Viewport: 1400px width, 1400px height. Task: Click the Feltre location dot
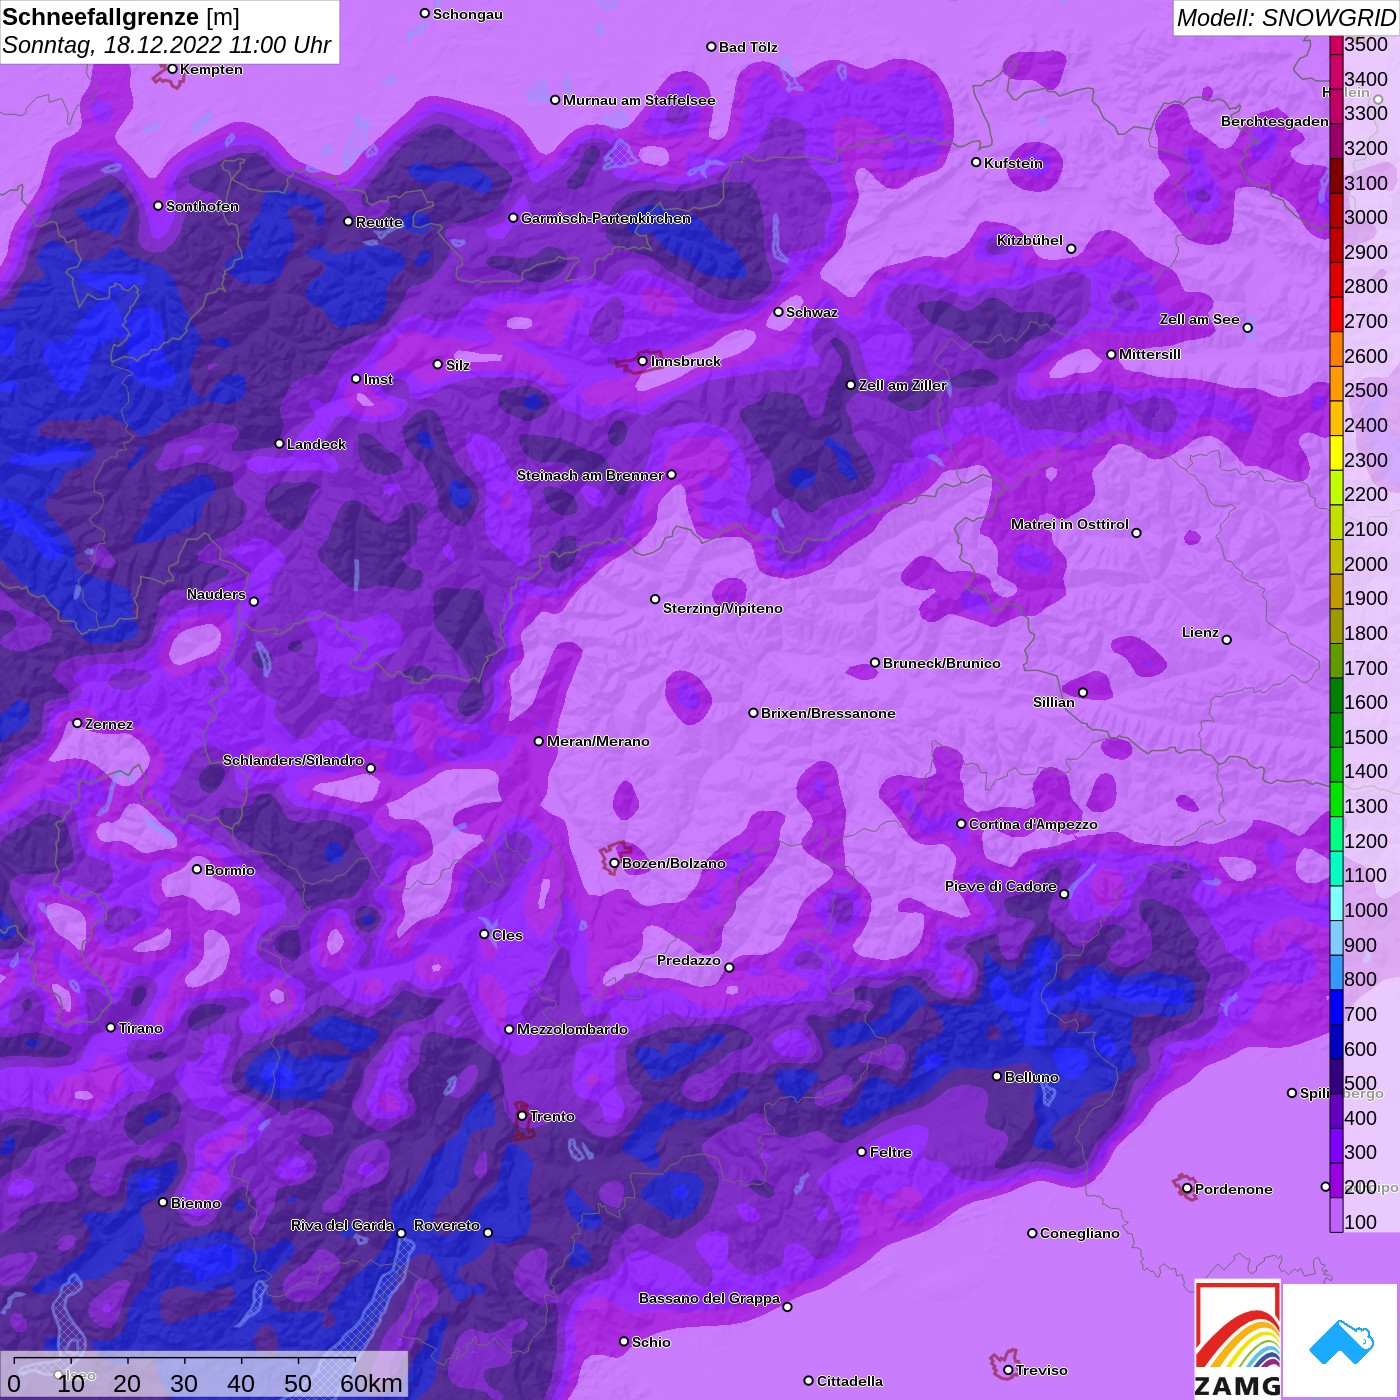click(x=862, y=1152)
